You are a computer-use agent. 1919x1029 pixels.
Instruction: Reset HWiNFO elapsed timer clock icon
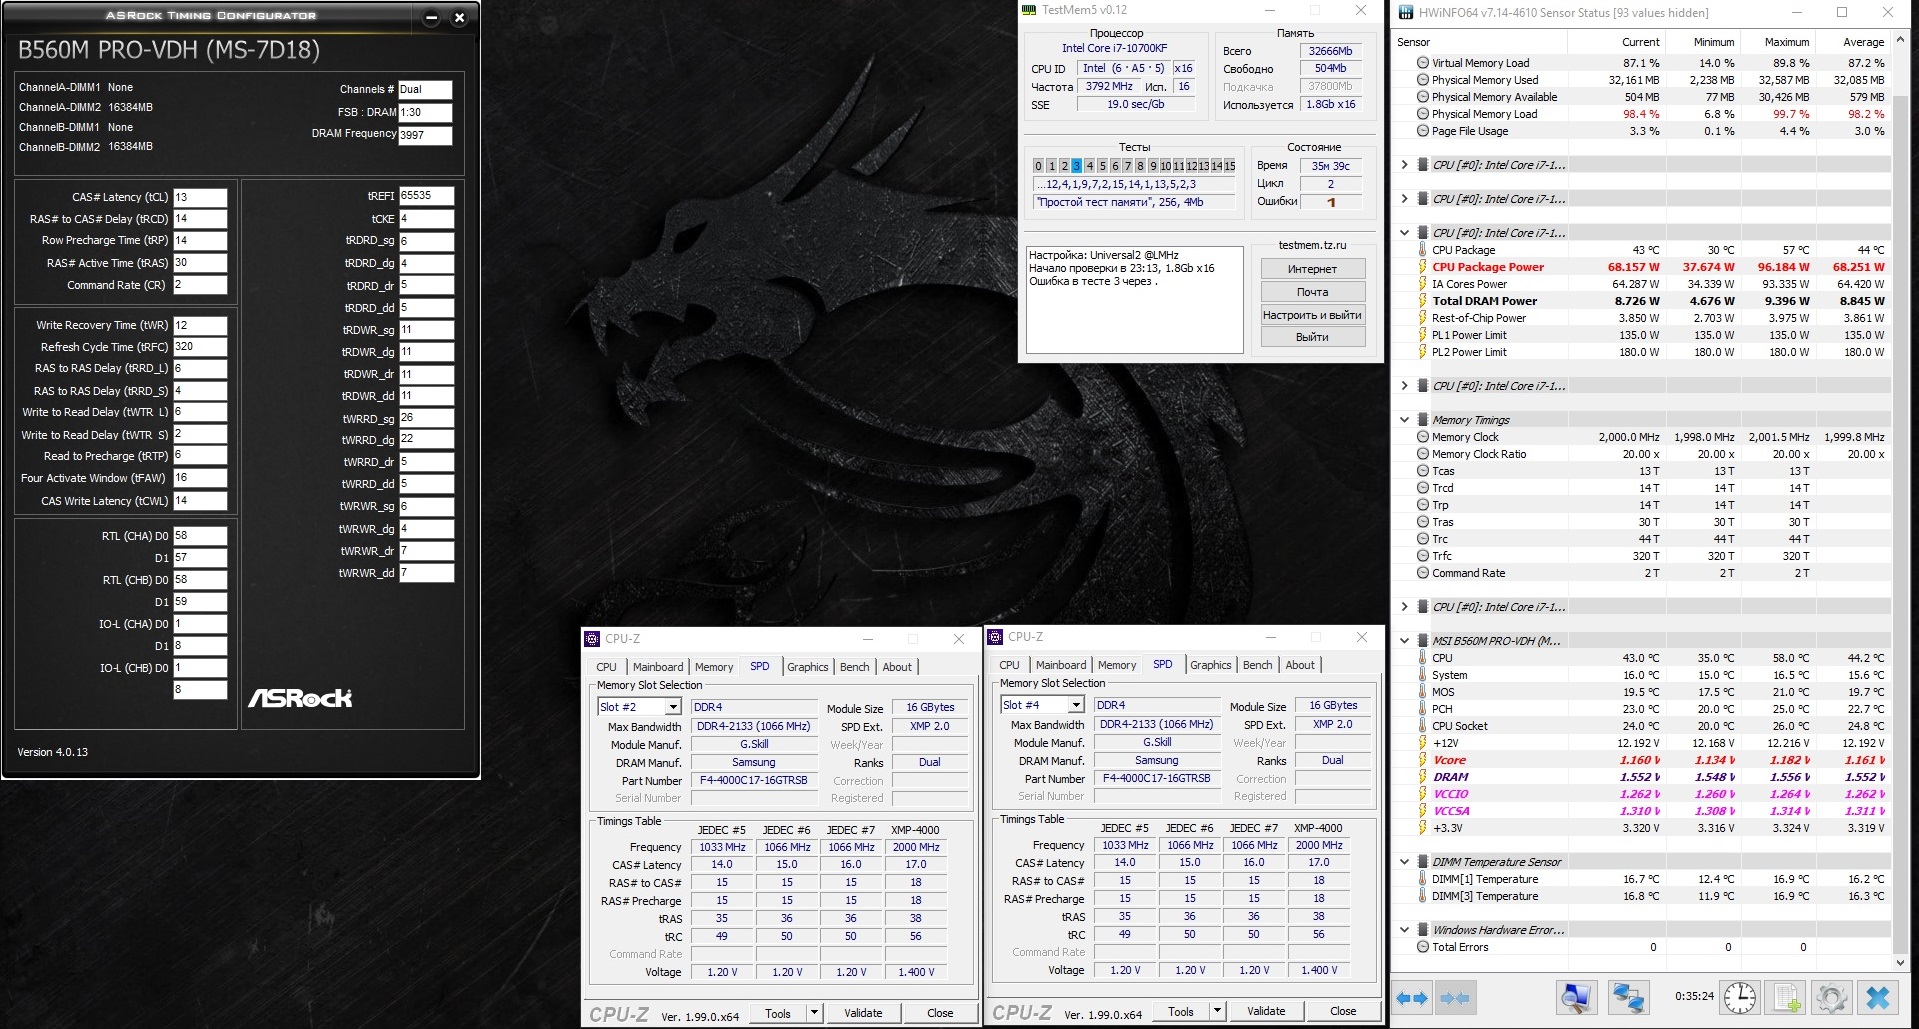pyautogui.click(x=1740, y=998)
